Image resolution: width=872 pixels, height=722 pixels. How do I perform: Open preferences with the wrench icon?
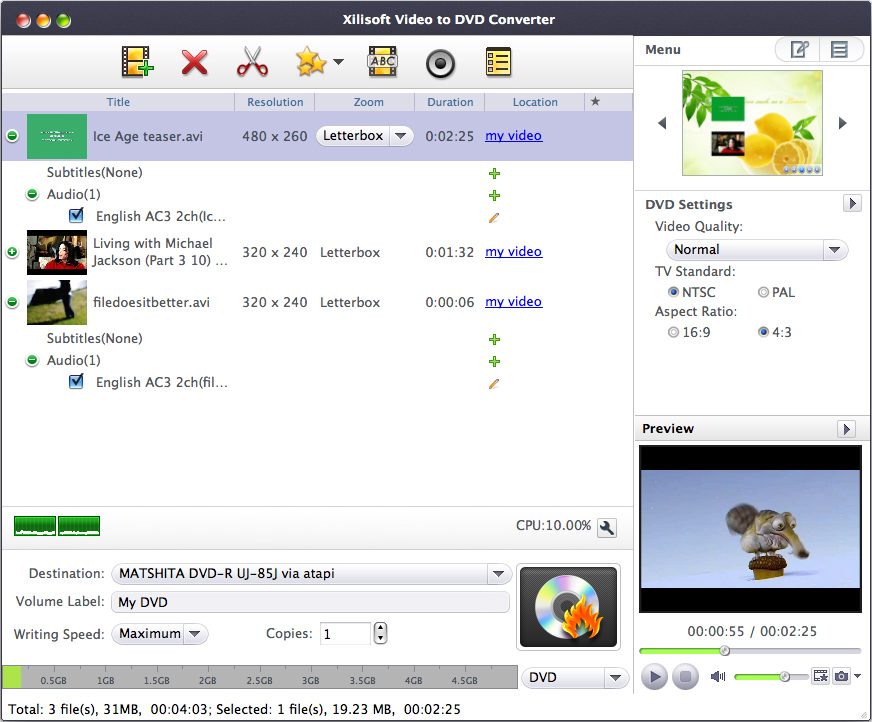click(606, 527)
